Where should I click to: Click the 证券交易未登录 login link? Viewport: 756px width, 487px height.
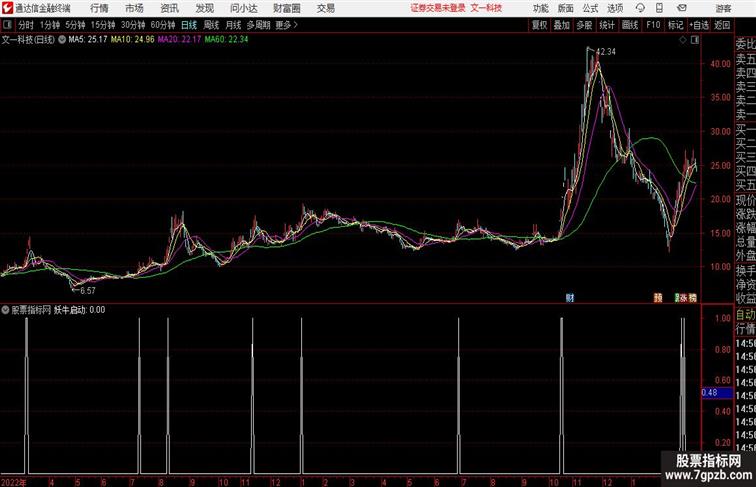click(438, 8)
